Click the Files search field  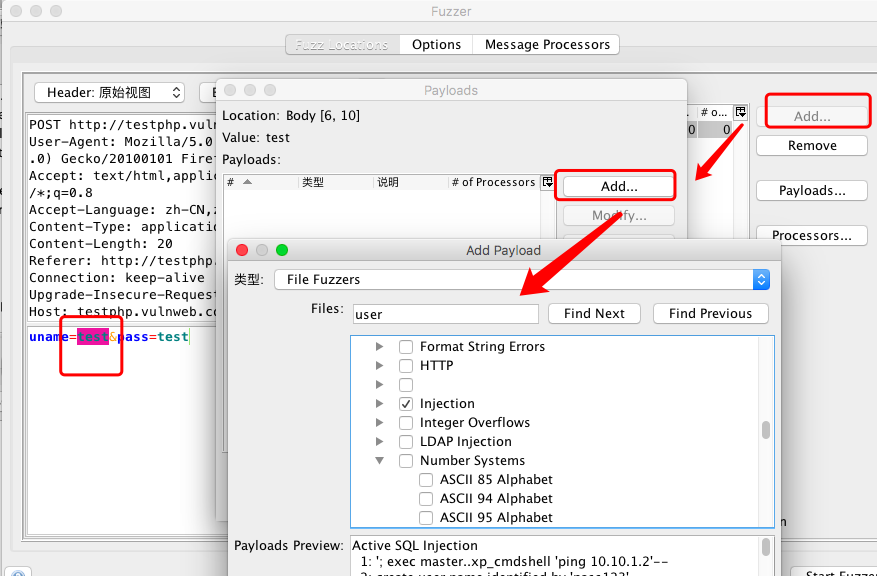446,314
